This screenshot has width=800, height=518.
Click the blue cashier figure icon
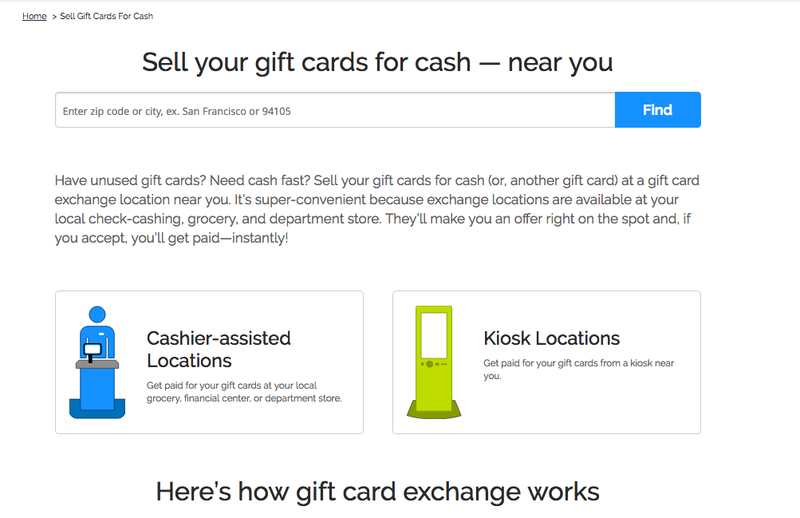point(97,362)
